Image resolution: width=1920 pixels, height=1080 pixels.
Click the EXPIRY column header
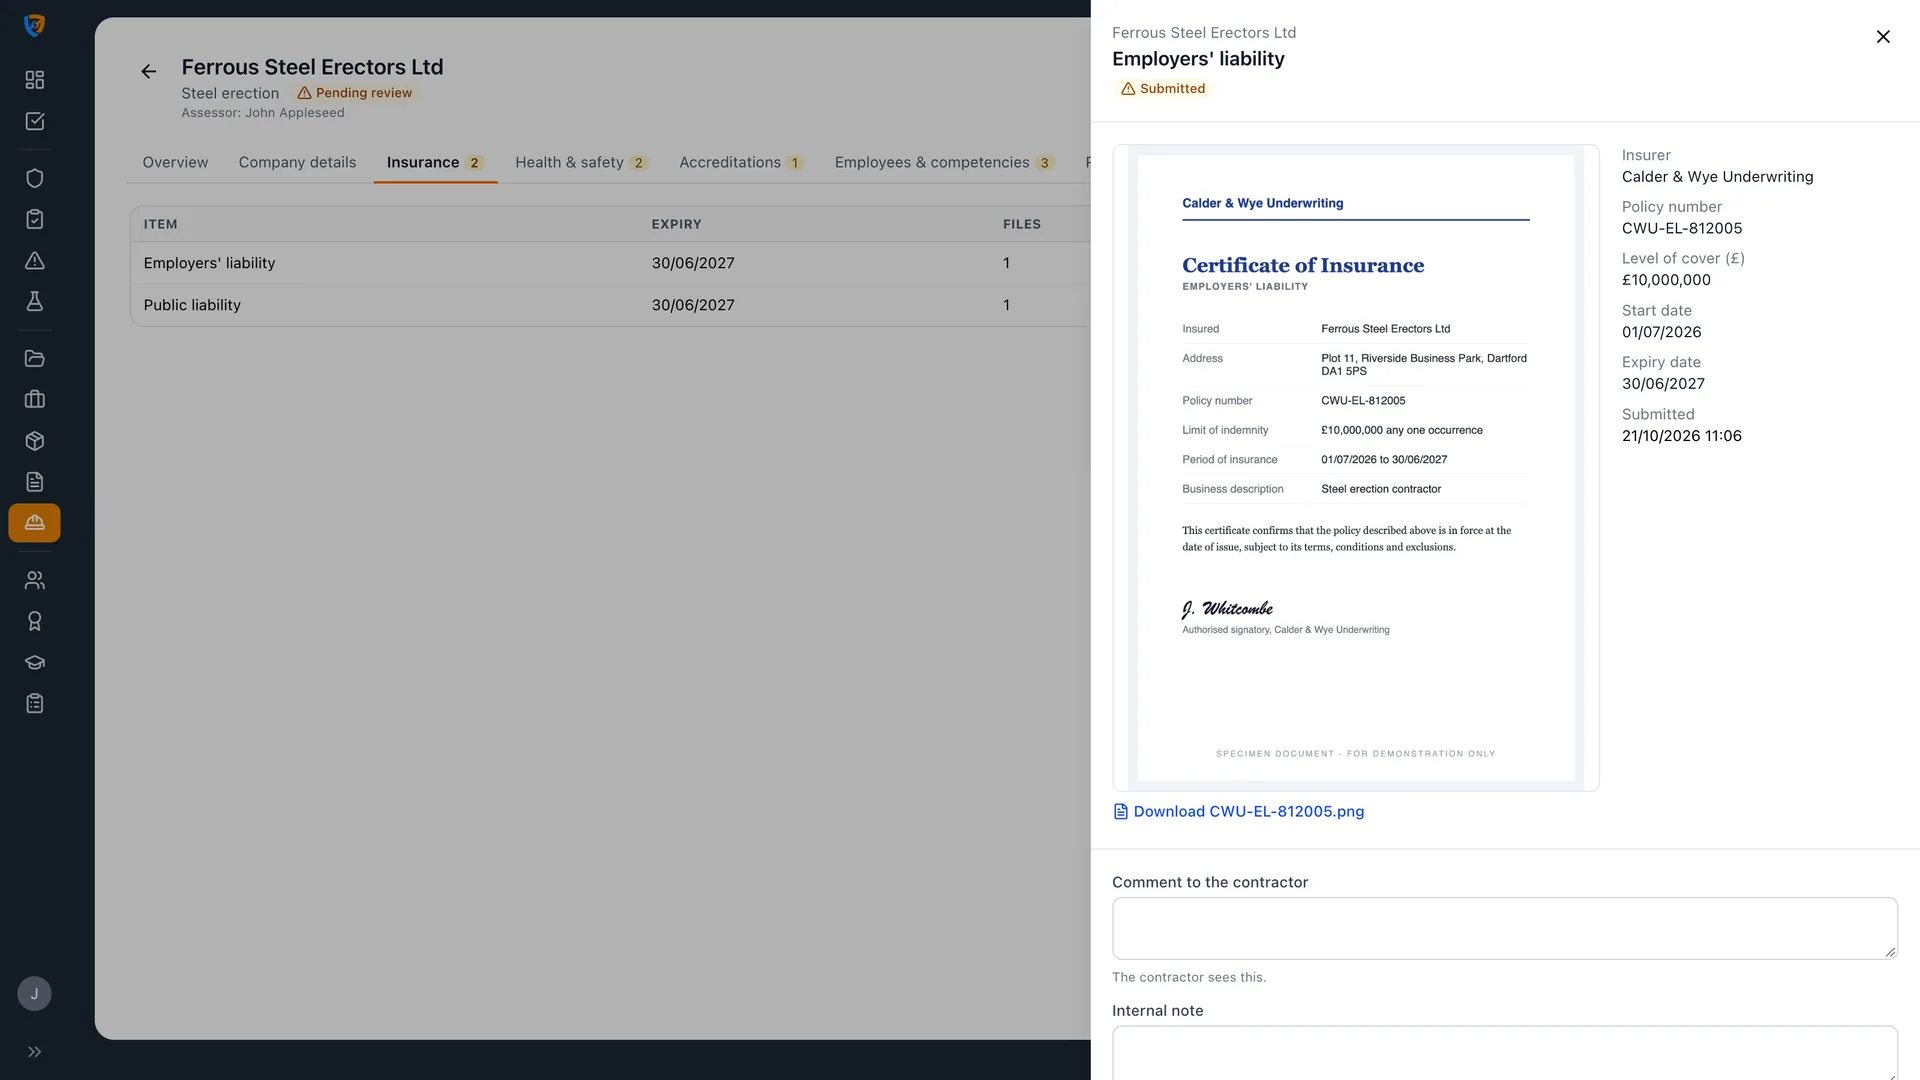[x=676, y=224]
